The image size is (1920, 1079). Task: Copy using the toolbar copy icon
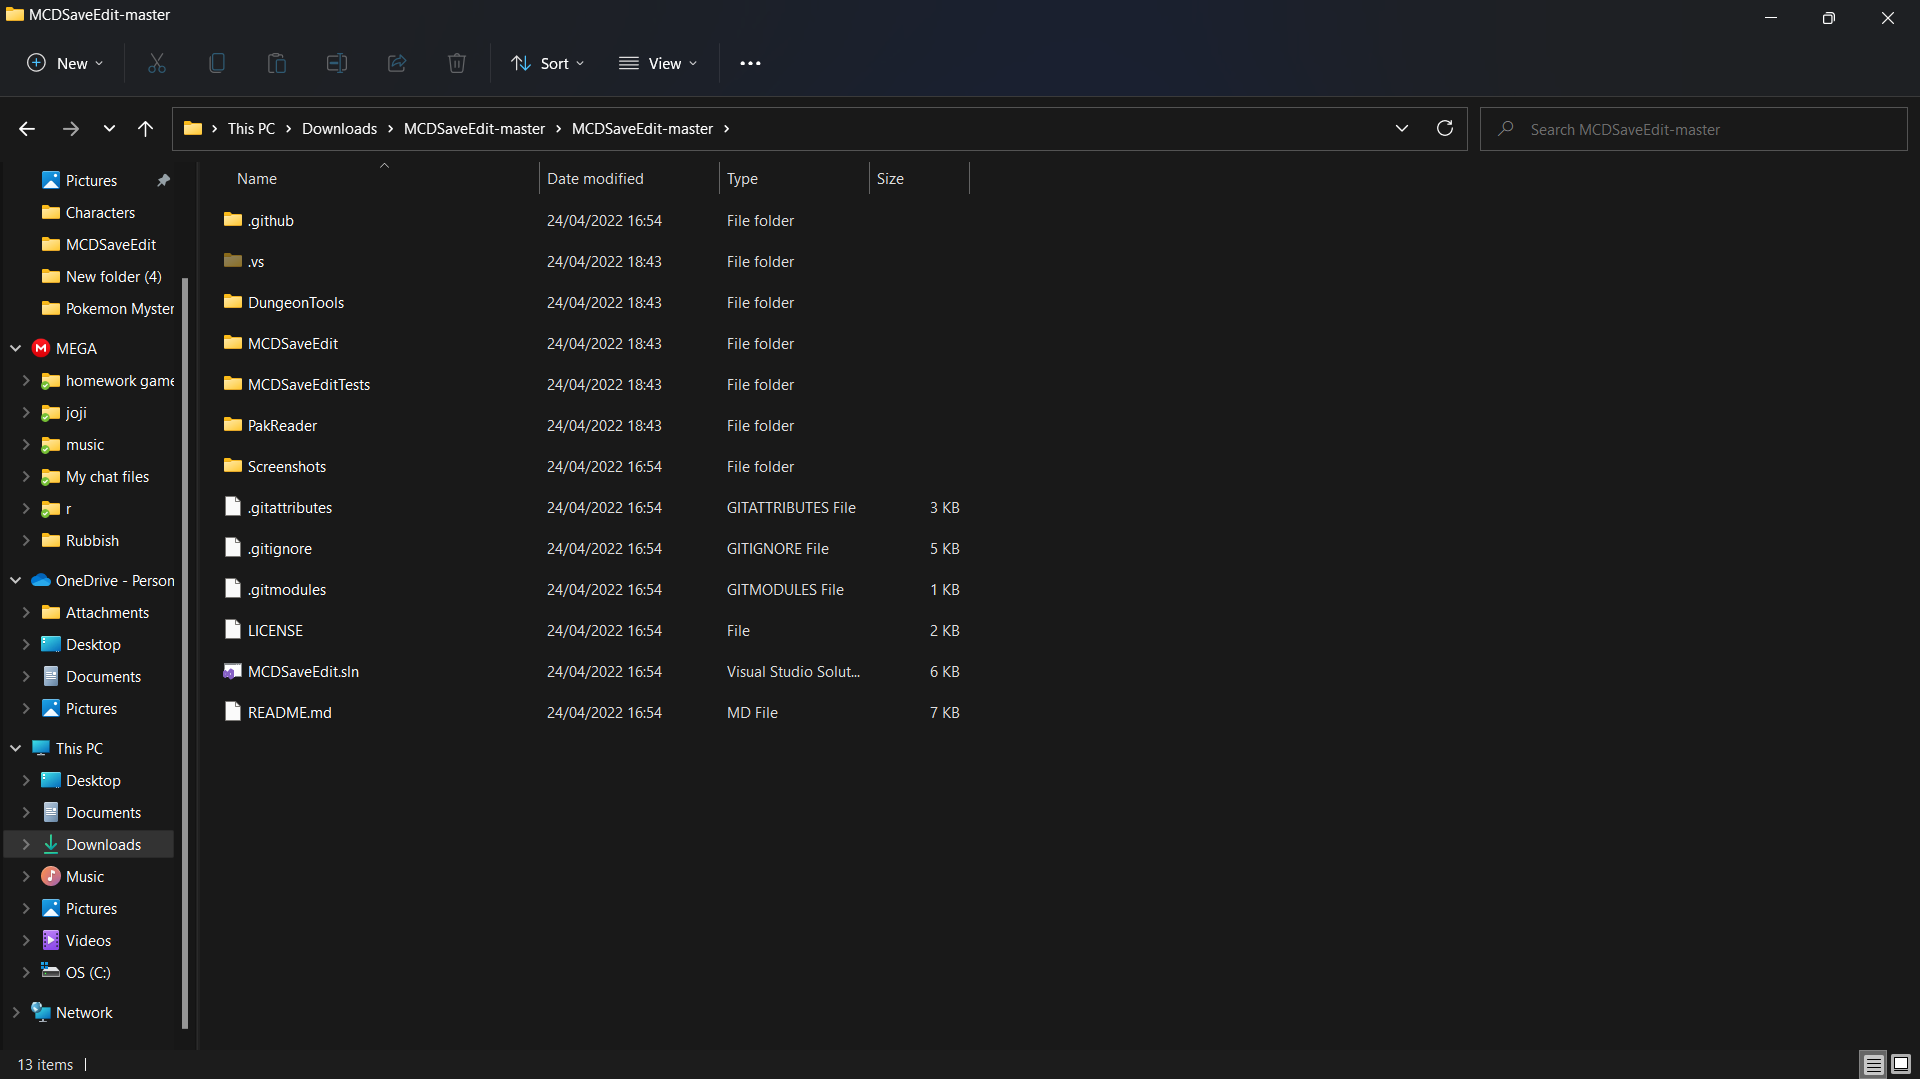point(216,63)
